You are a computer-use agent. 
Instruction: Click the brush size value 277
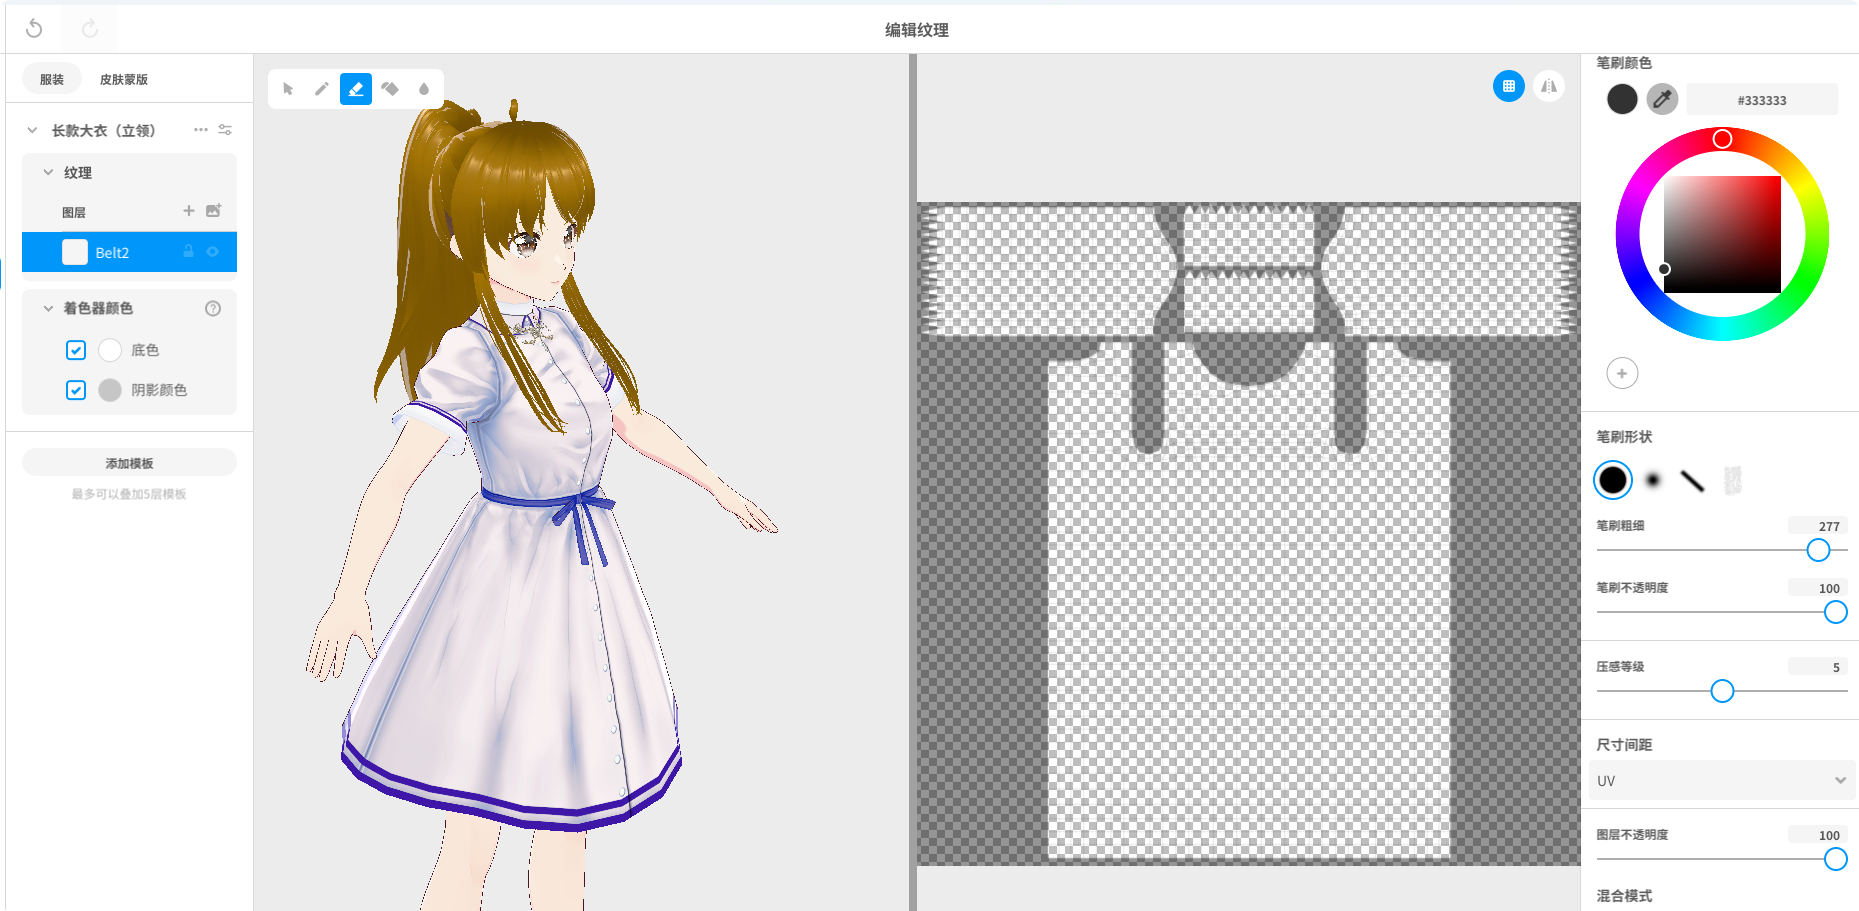[1818, 526]
